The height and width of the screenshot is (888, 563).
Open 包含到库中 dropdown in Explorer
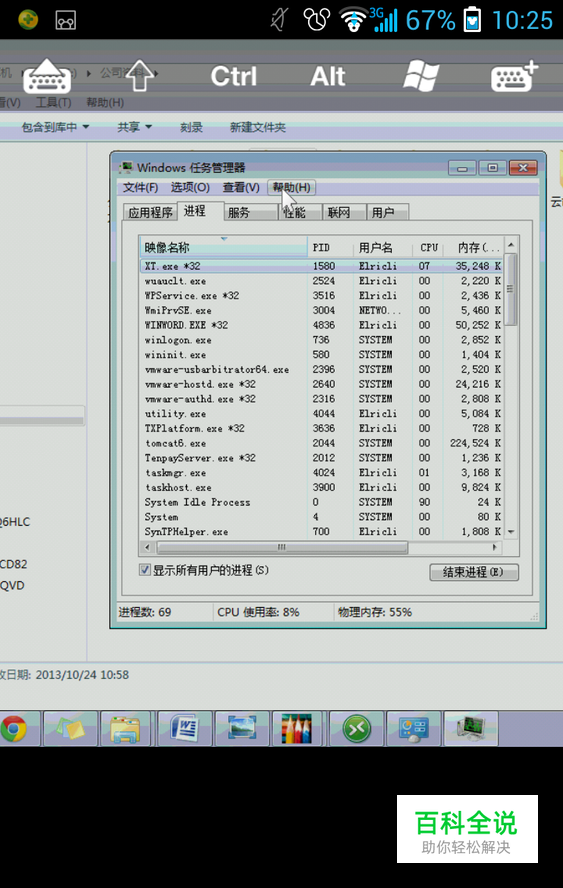click(56, 127)
